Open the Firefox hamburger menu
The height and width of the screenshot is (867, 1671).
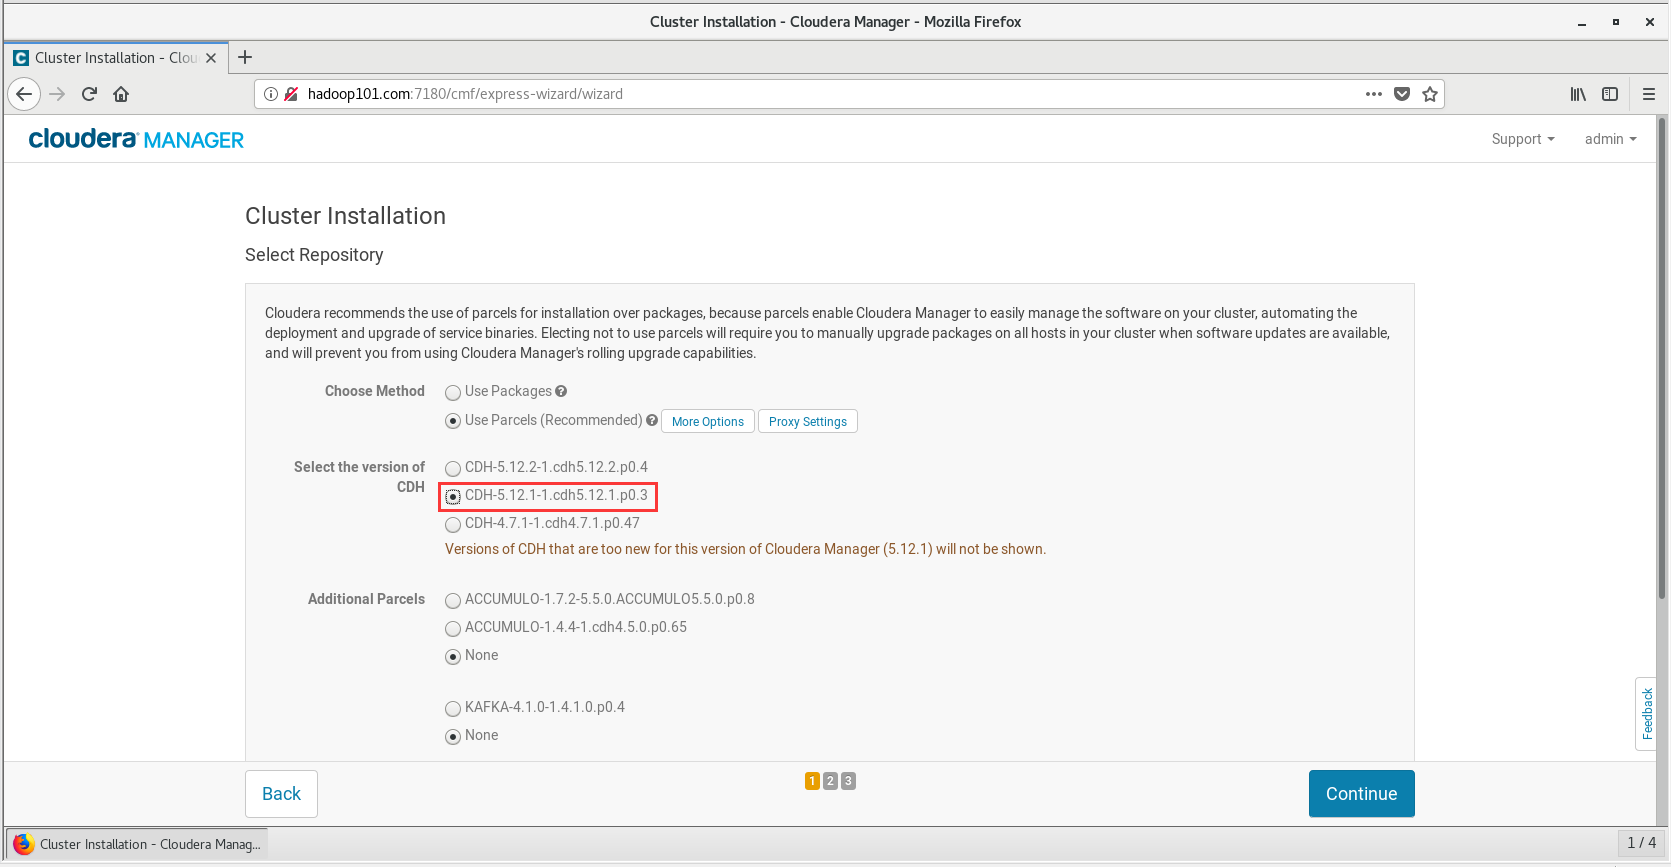point(1649,94)
